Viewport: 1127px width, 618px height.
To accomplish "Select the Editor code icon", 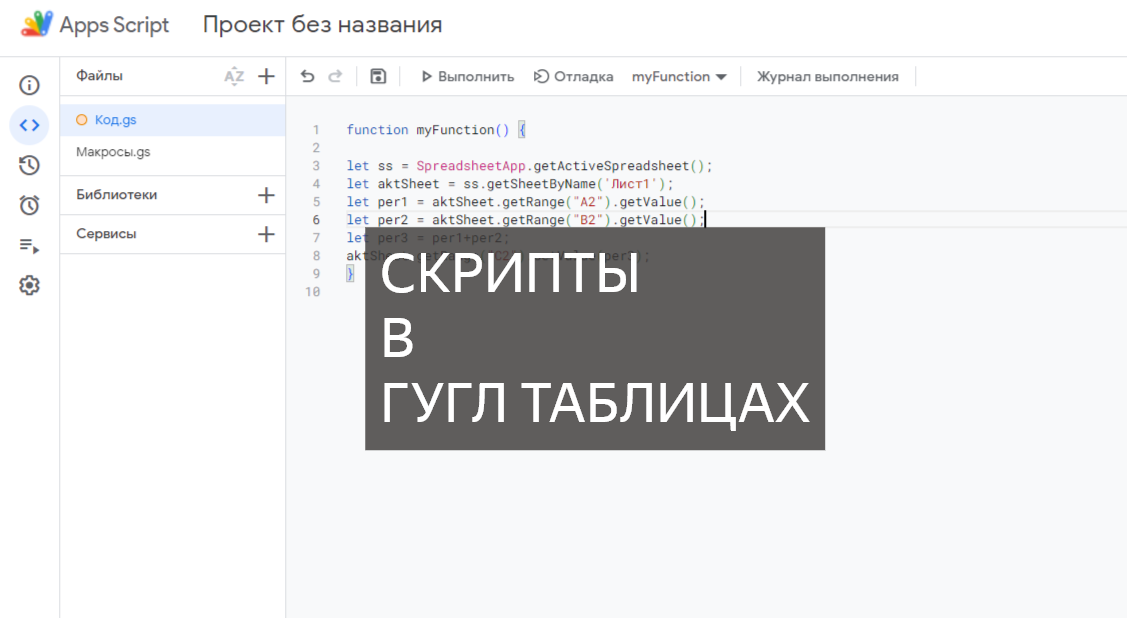I will pos(29,125).
